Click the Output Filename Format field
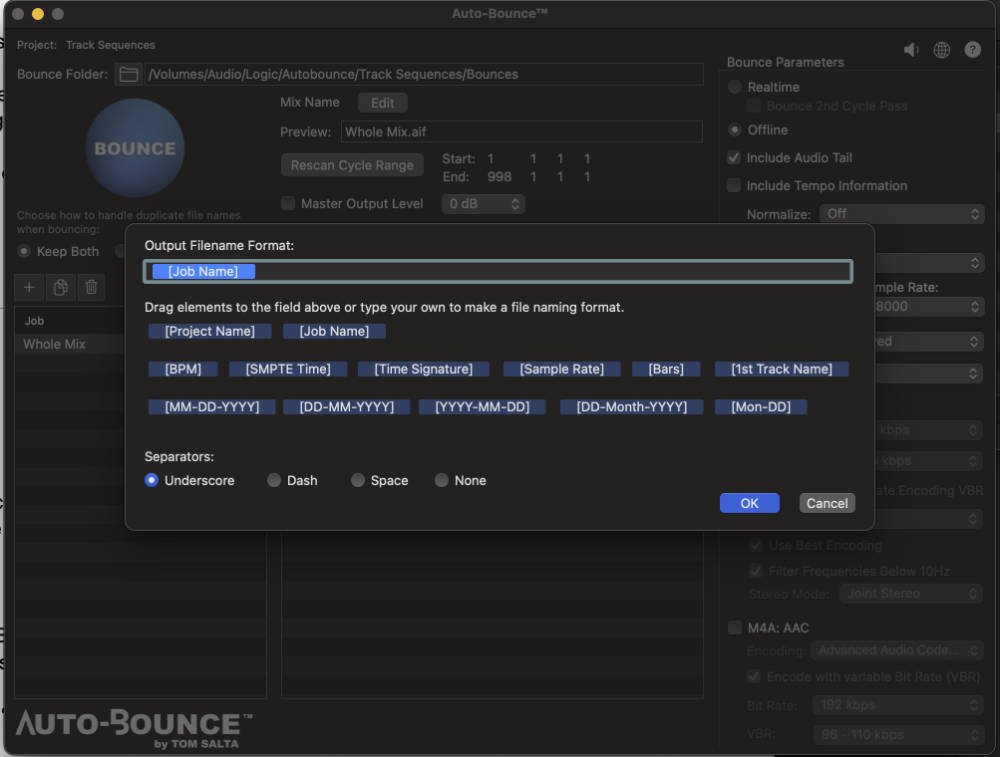The image size is (1000, 757). (498, 272)
